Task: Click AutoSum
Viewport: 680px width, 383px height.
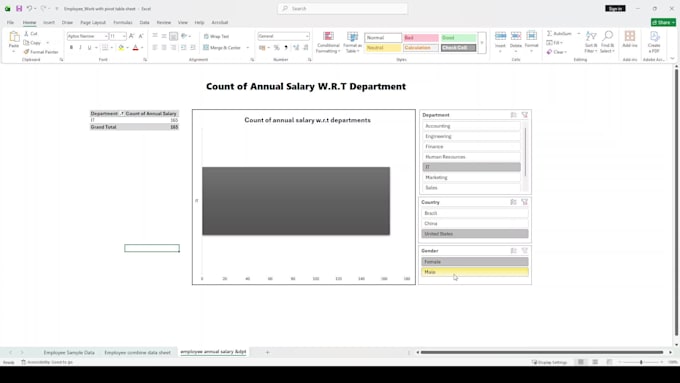Action: pyautogui.click(x=559, y=33)
